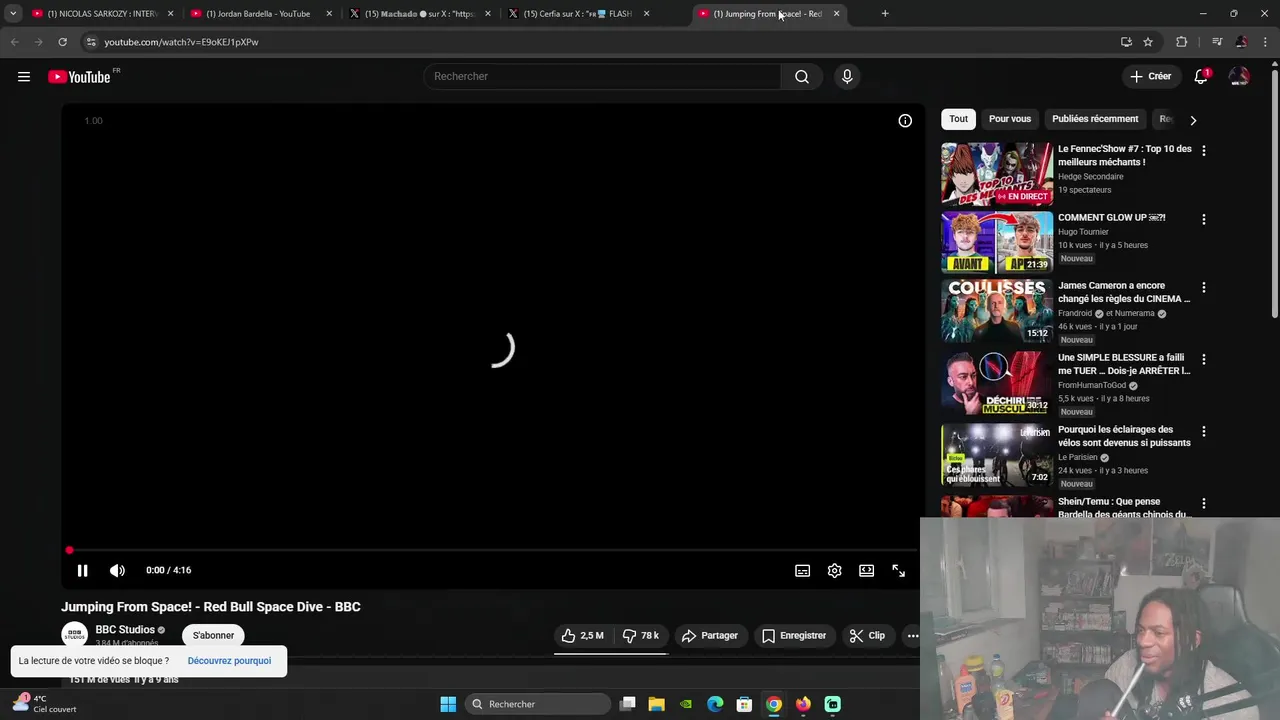Open Pourquoi les éclairages des vélos title
1280x720 pixels.
click(1124, 436)
